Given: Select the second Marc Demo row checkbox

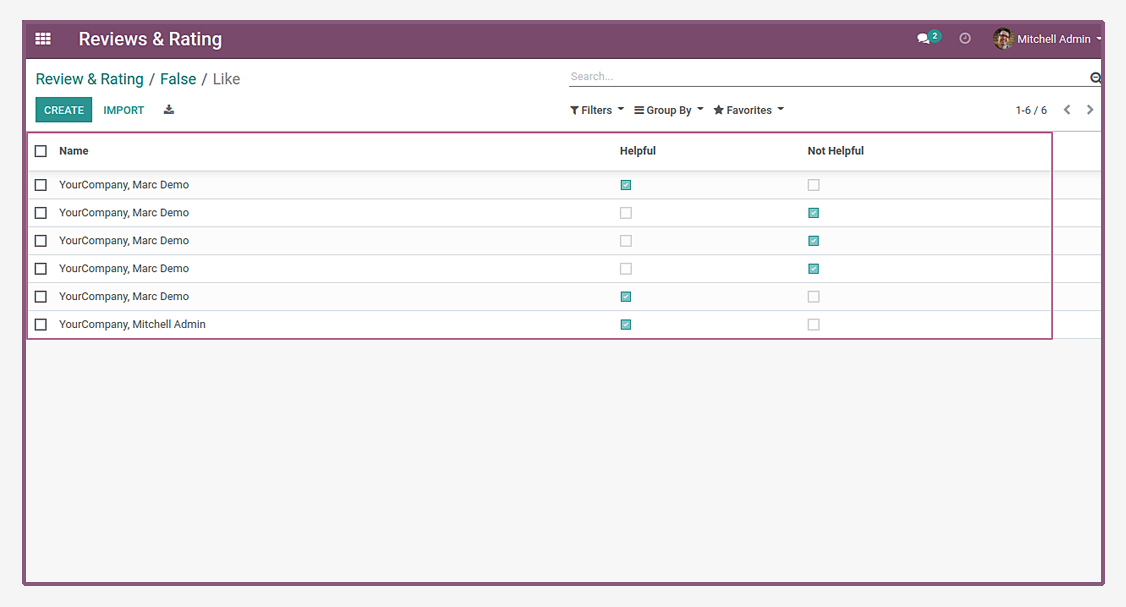Looking at the screenshot, I should click(x=41, y=213).
